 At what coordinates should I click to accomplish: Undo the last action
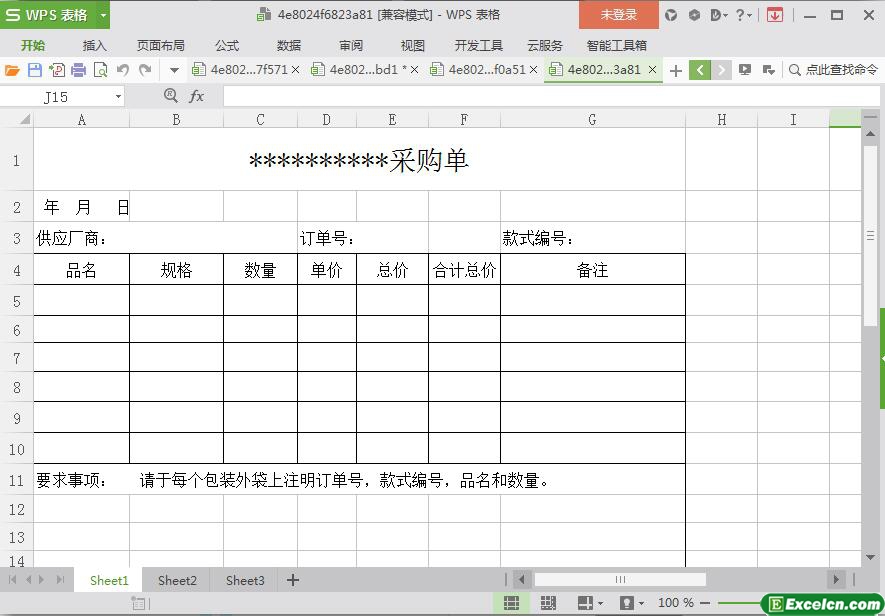[x=122, y=70]
